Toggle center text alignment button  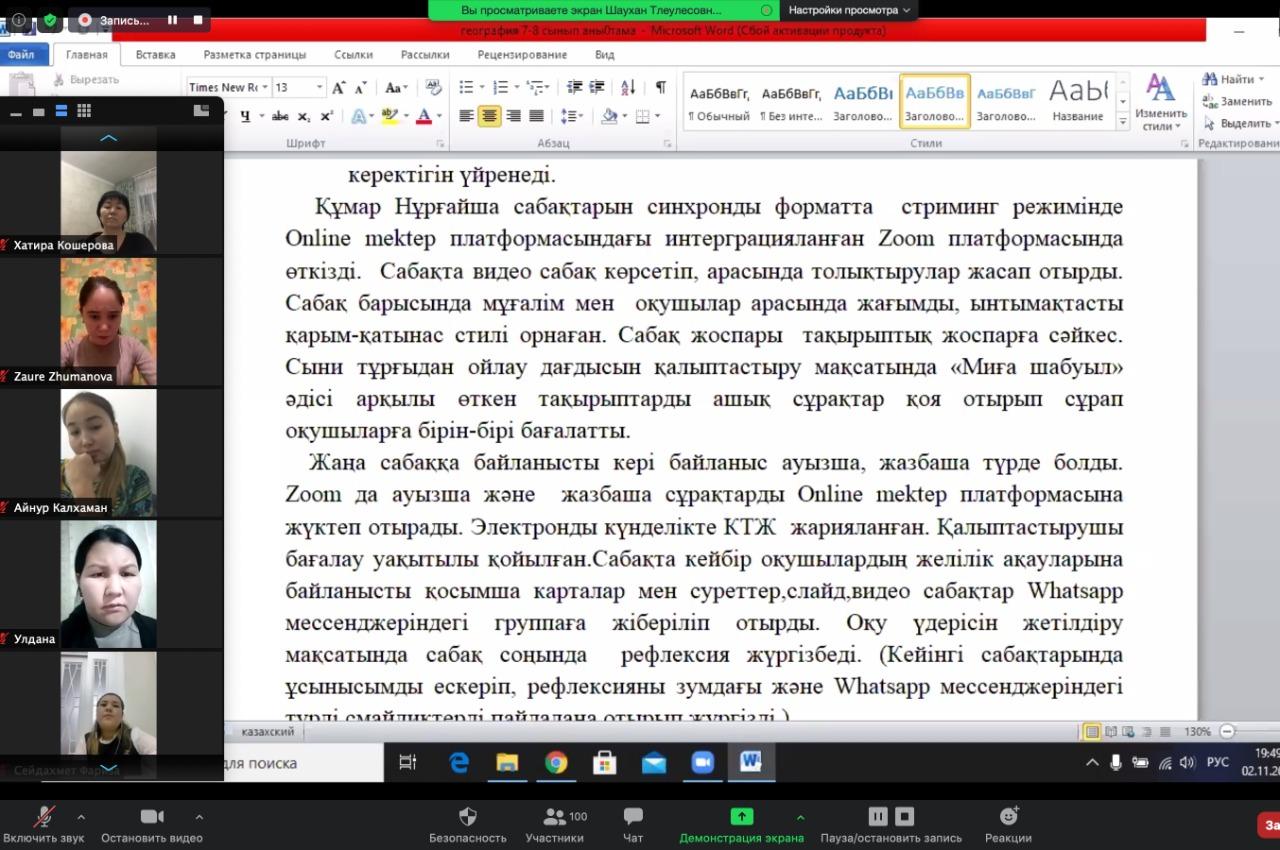tap(490, 116)
